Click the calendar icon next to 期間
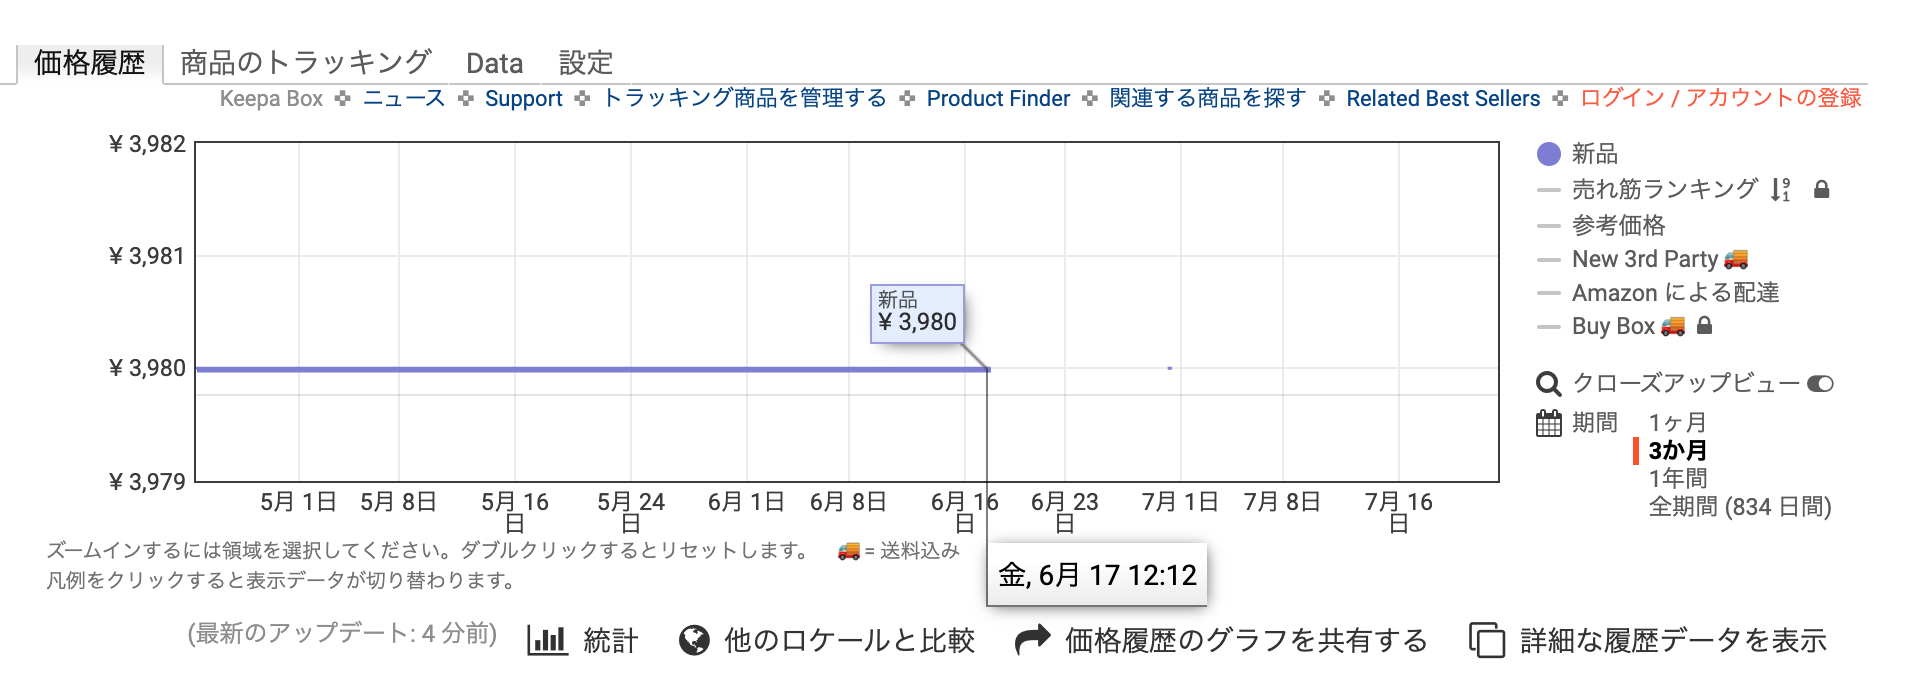 [1548, 424]
